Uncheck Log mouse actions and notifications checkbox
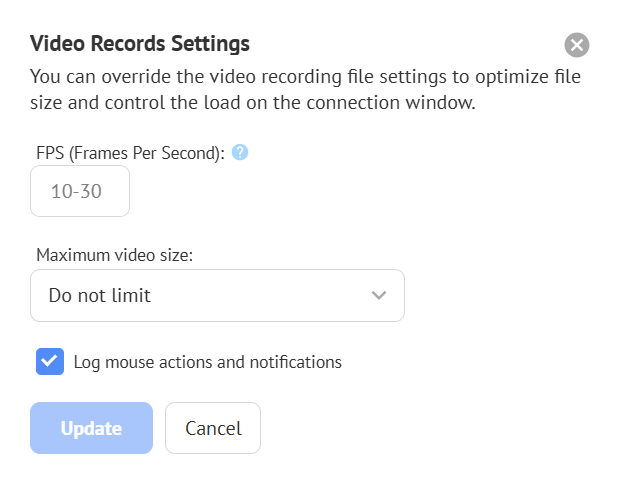 tap(50, 362)
